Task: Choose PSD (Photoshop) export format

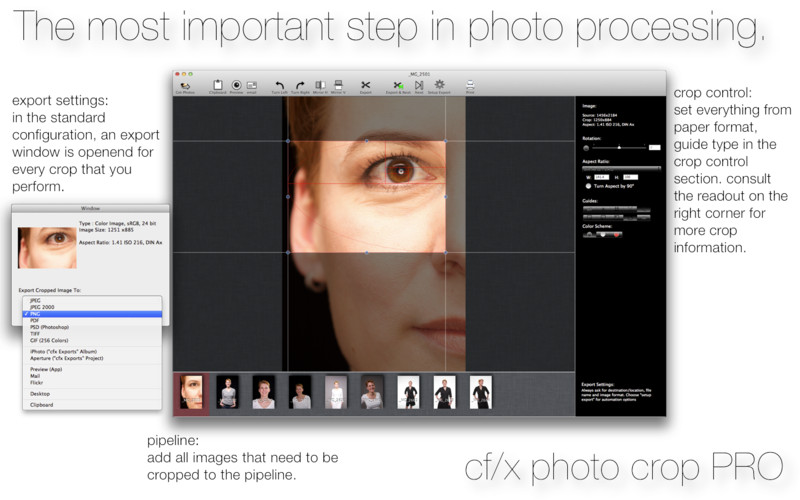Action: (92, 327)
